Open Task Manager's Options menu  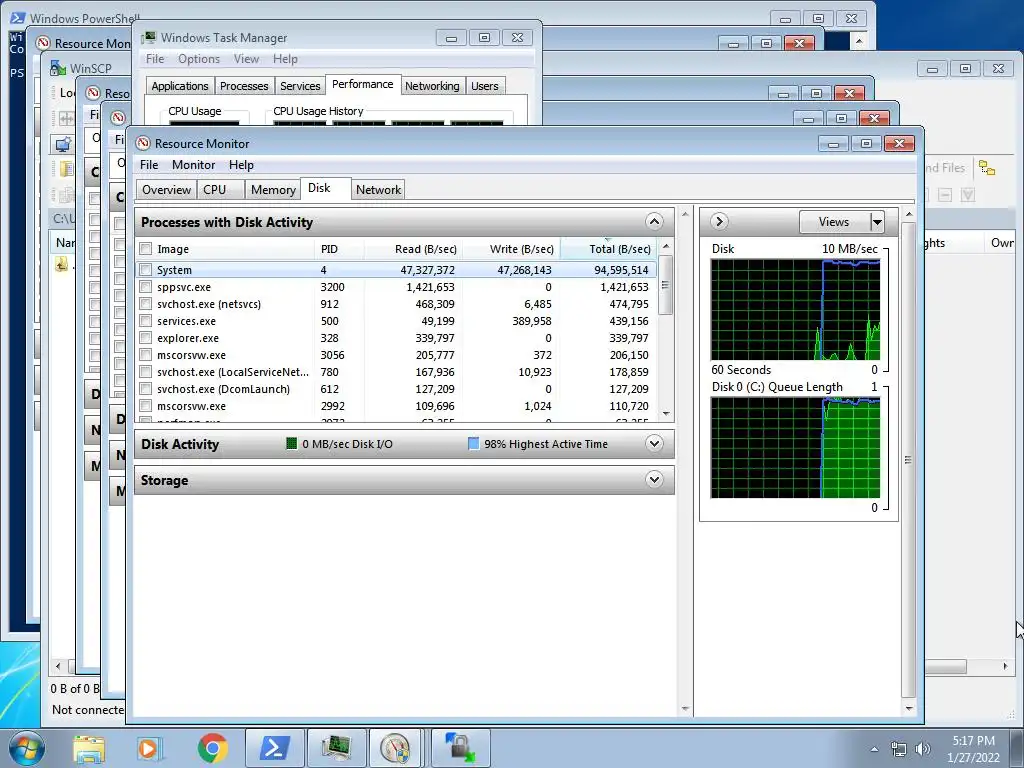pyautogui.click(x=199, y=59)
